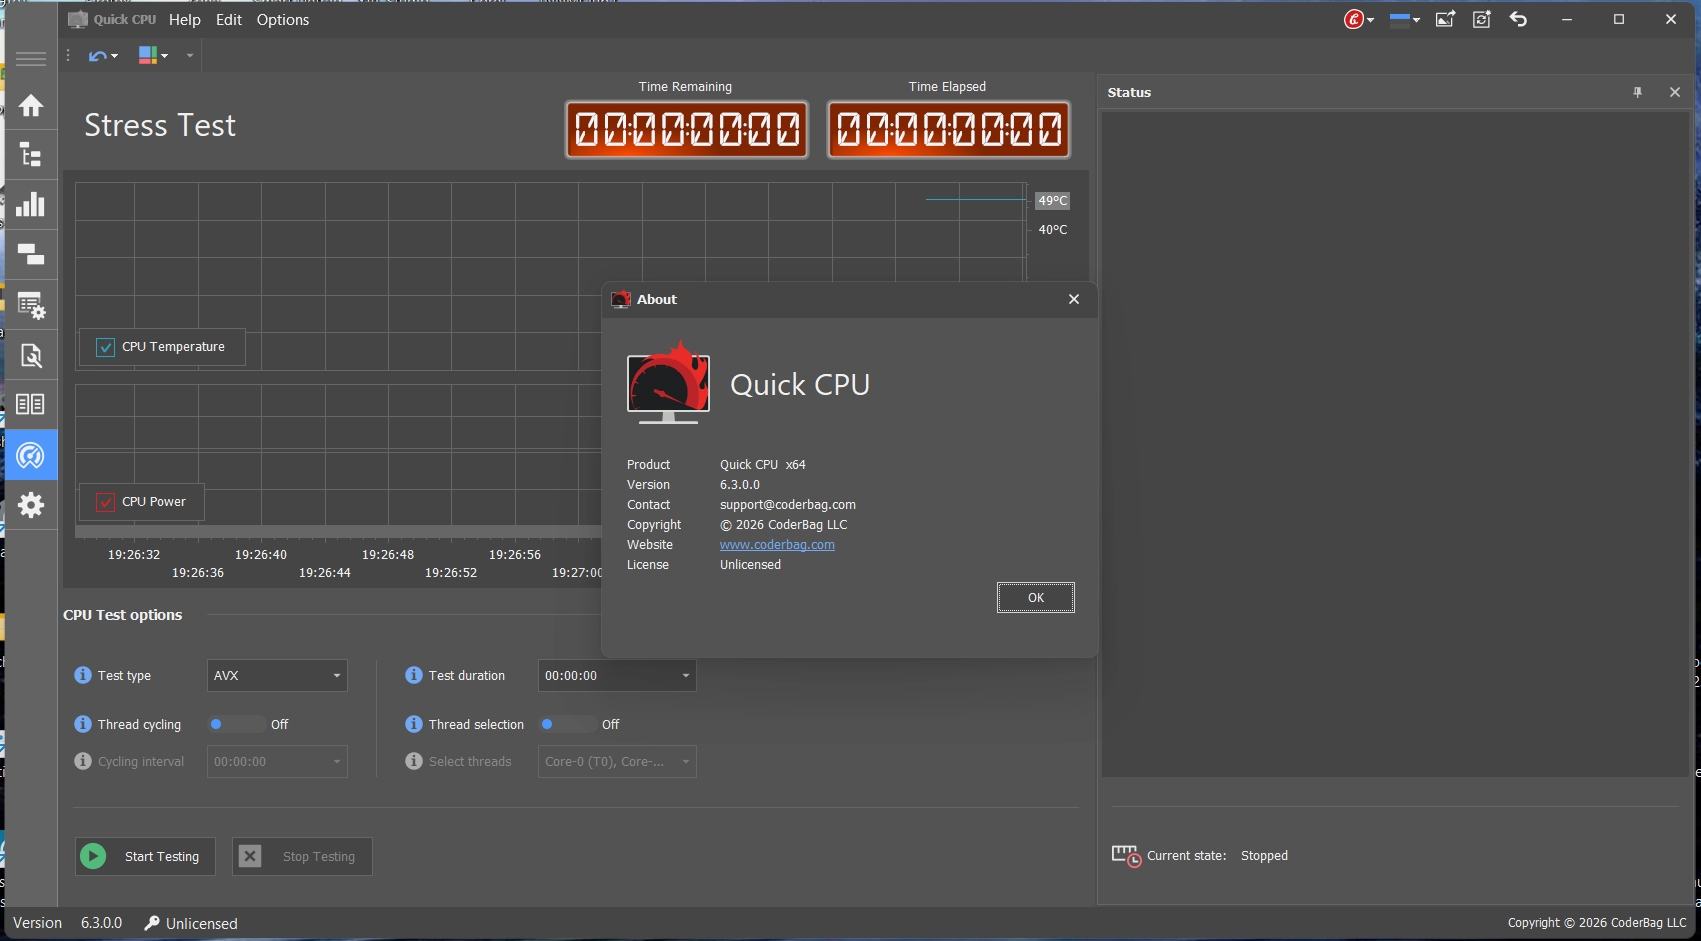Click the Copyright 2026 CoderBag LLC footer text
Viewport: 1701px width, 941px height.
click(x=1597, y=923)
